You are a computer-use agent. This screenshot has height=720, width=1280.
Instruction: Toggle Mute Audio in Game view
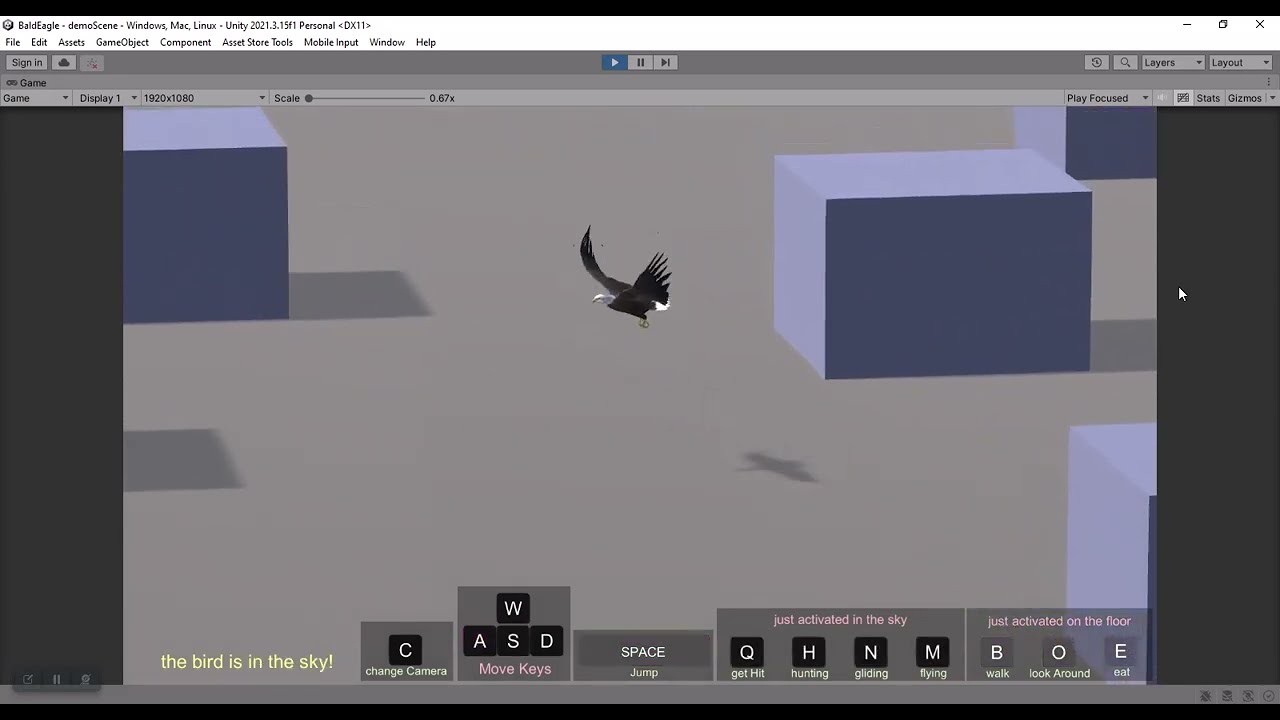click(x=1162, y=98)
